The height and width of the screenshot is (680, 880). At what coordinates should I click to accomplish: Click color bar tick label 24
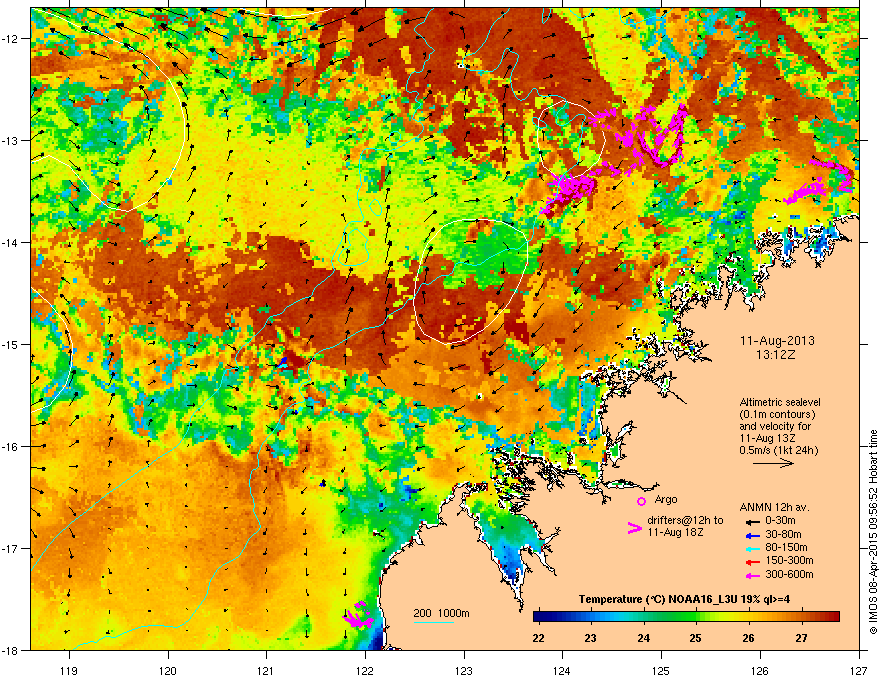click(644, 638)
